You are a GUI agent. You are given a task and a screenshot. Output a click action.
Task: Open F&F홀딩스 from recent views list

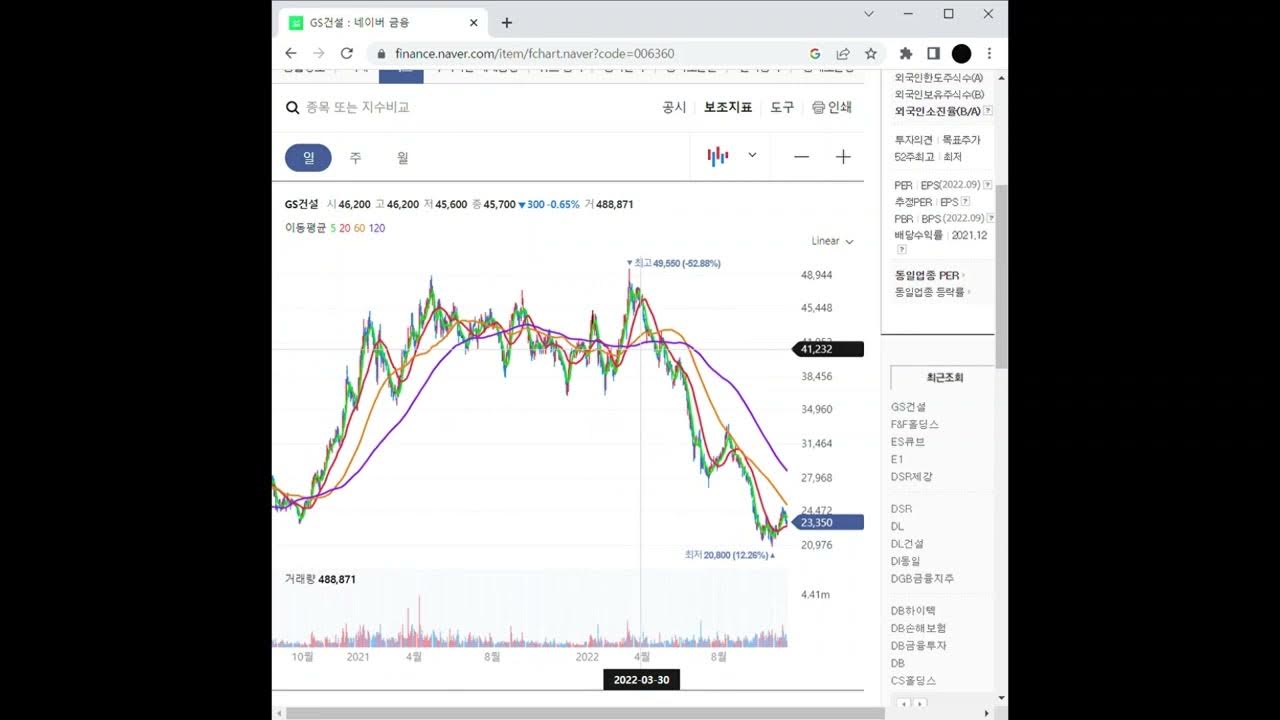[x=914, y=424]
